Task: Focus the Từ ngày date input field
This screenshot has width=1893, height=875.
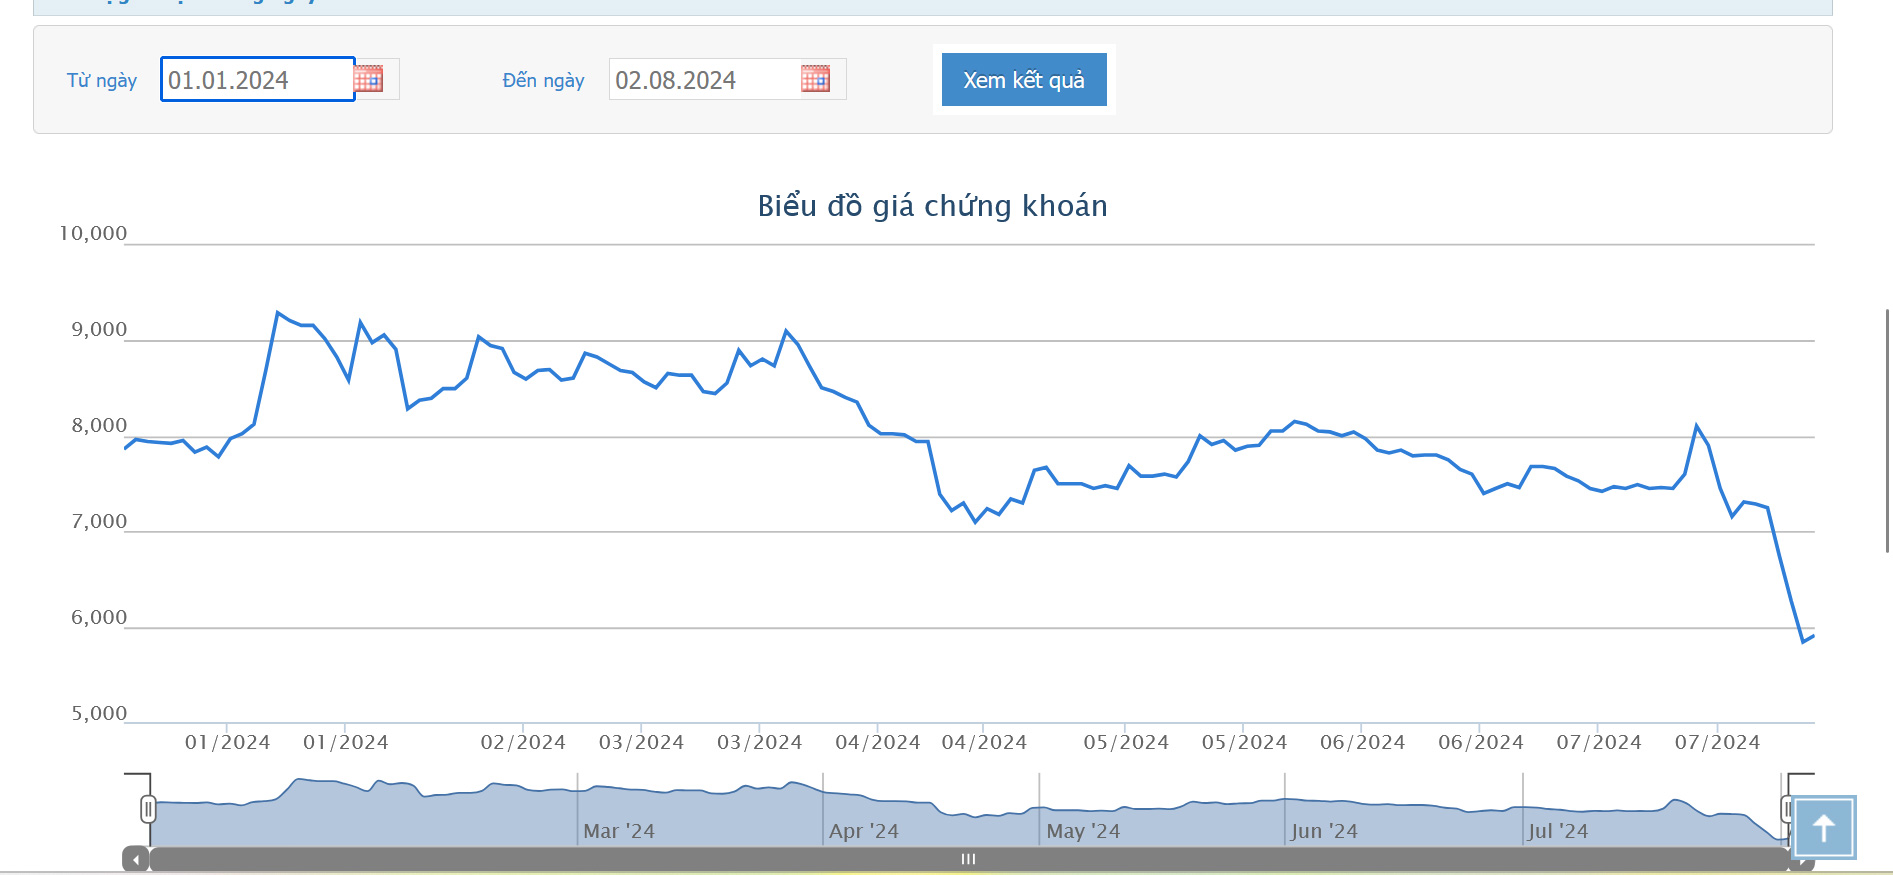Action: 257,80
